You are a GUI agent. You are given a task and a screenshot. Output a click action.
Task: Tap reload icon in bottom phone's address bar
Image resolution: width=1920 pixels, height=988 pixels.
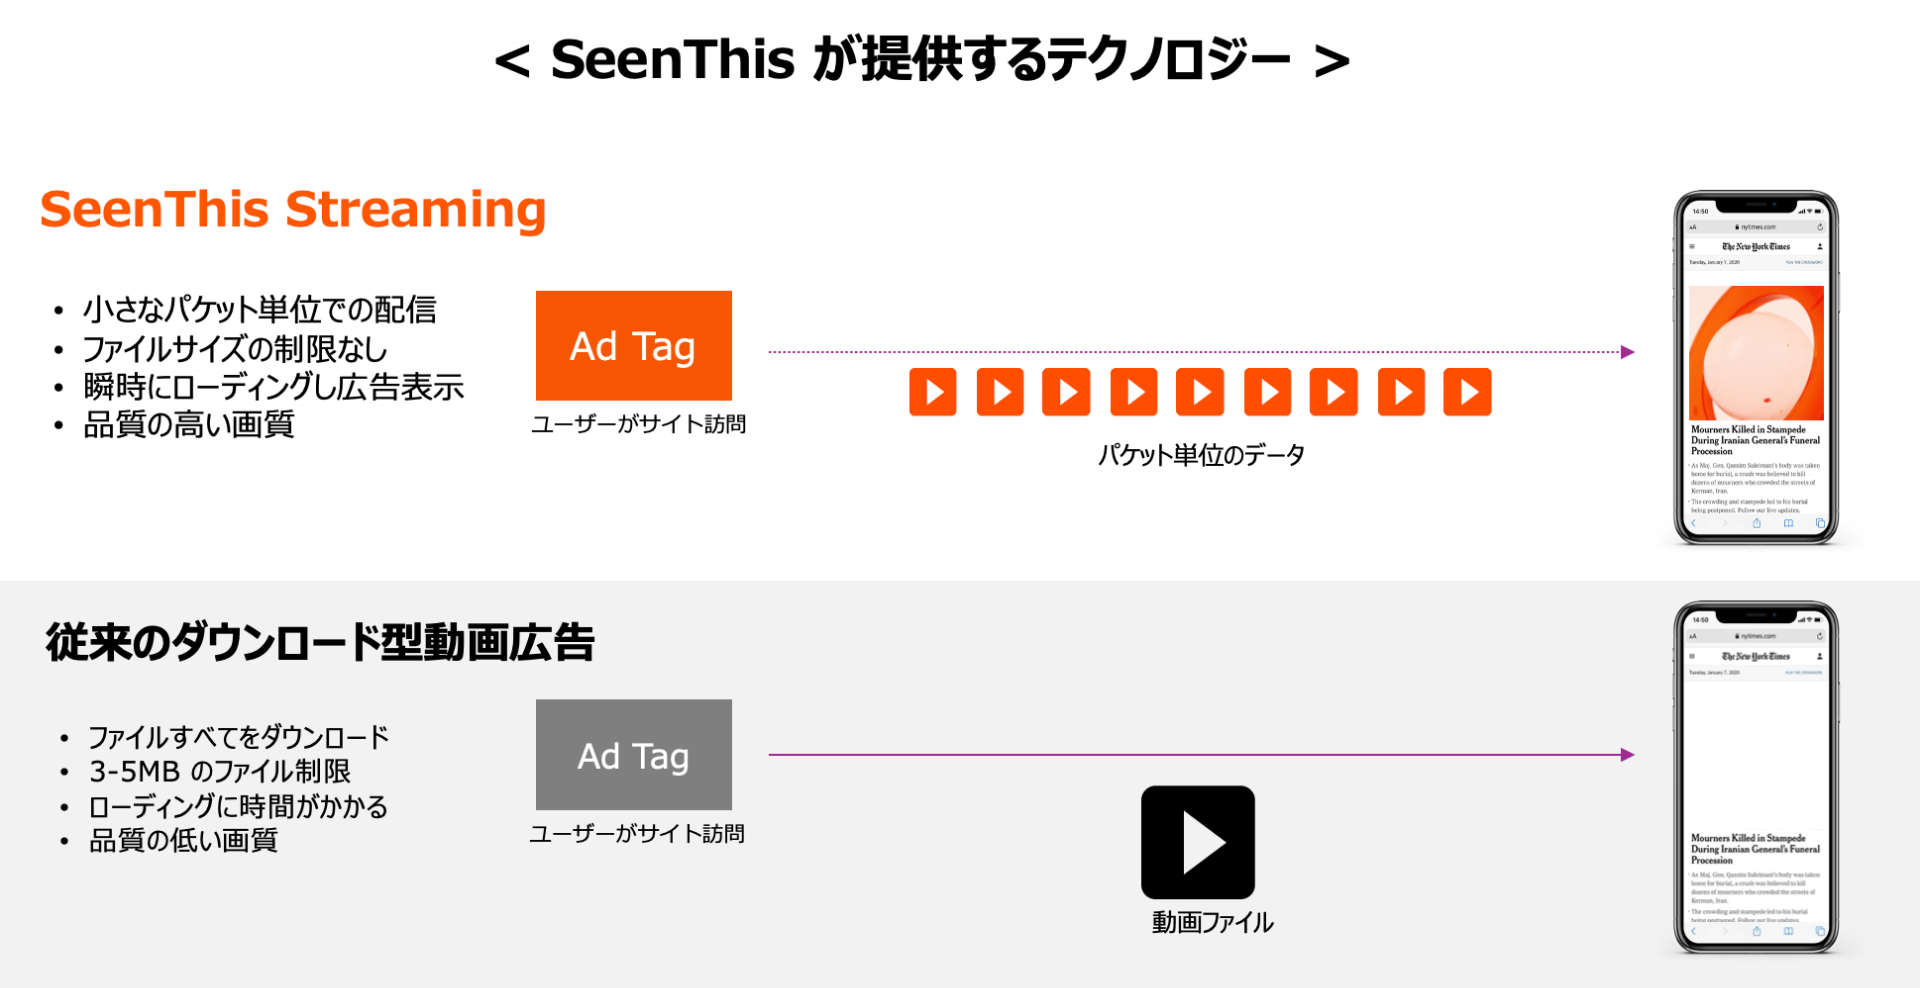point(1820,636)
